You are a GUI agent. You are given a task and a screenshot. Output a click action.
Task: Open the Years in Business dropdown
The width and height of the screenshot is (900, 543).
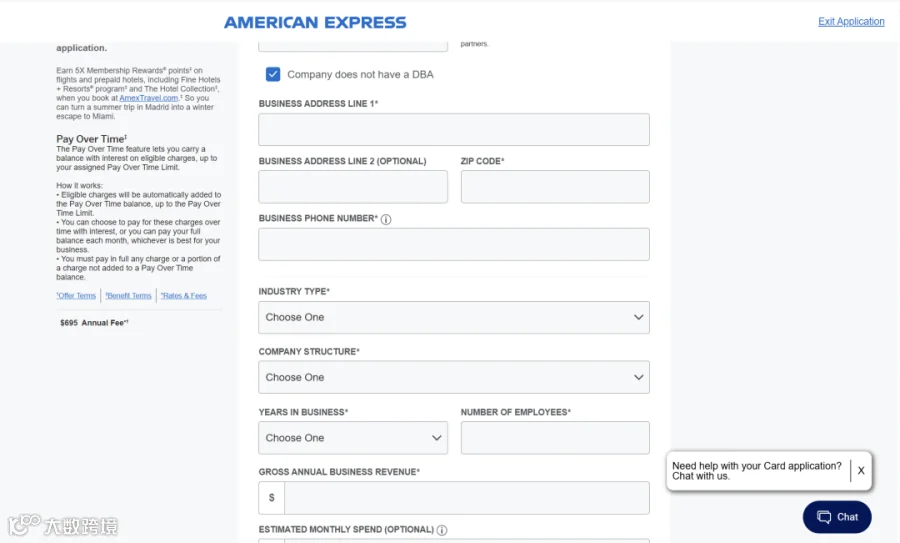[x=352, y=438]
